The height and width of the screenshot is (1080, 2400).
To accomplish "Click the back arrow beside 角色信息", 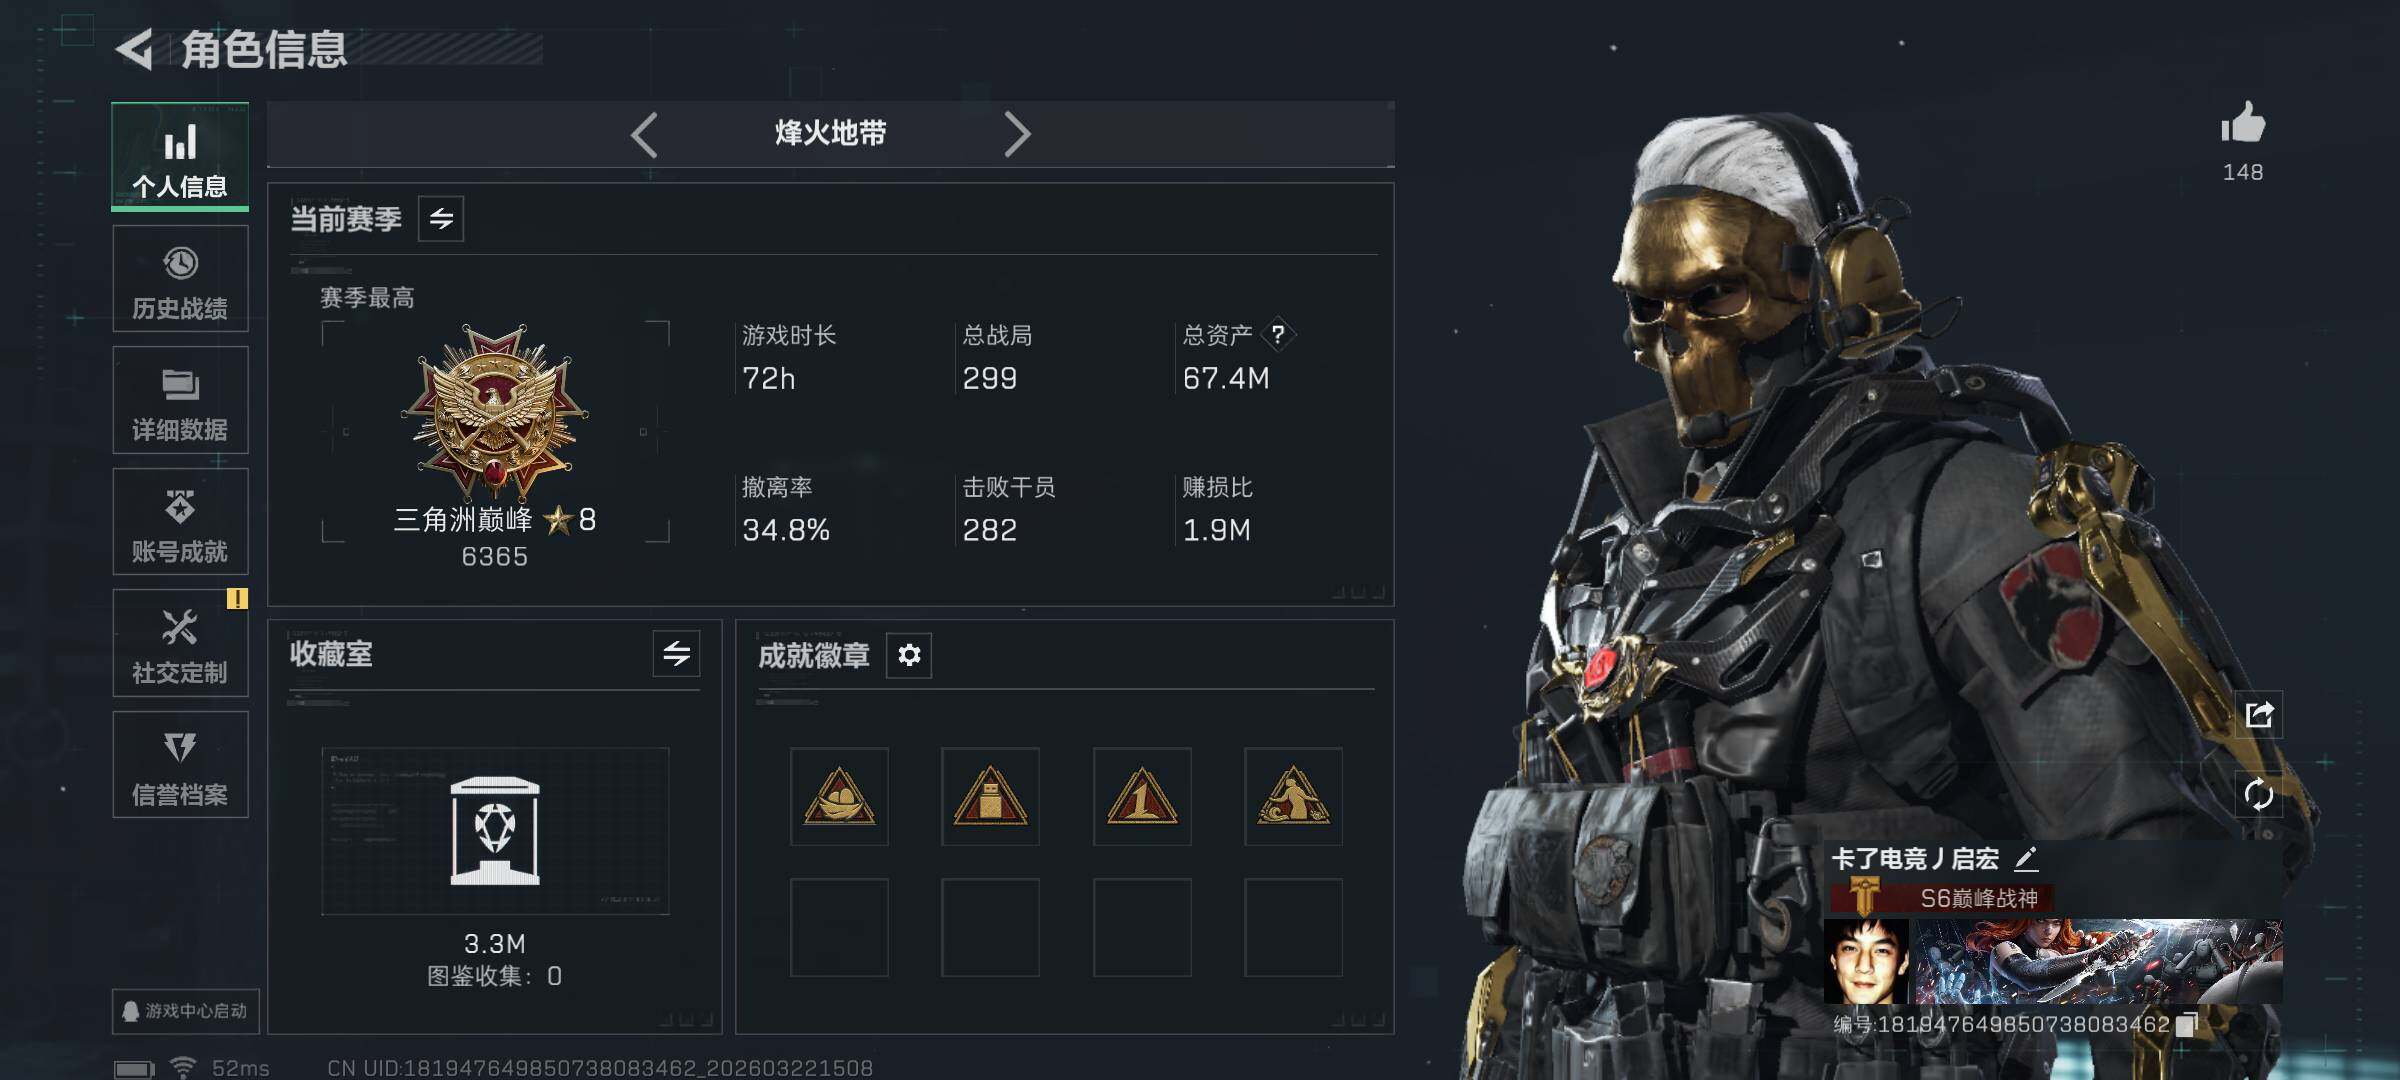I will pos(135,49).
